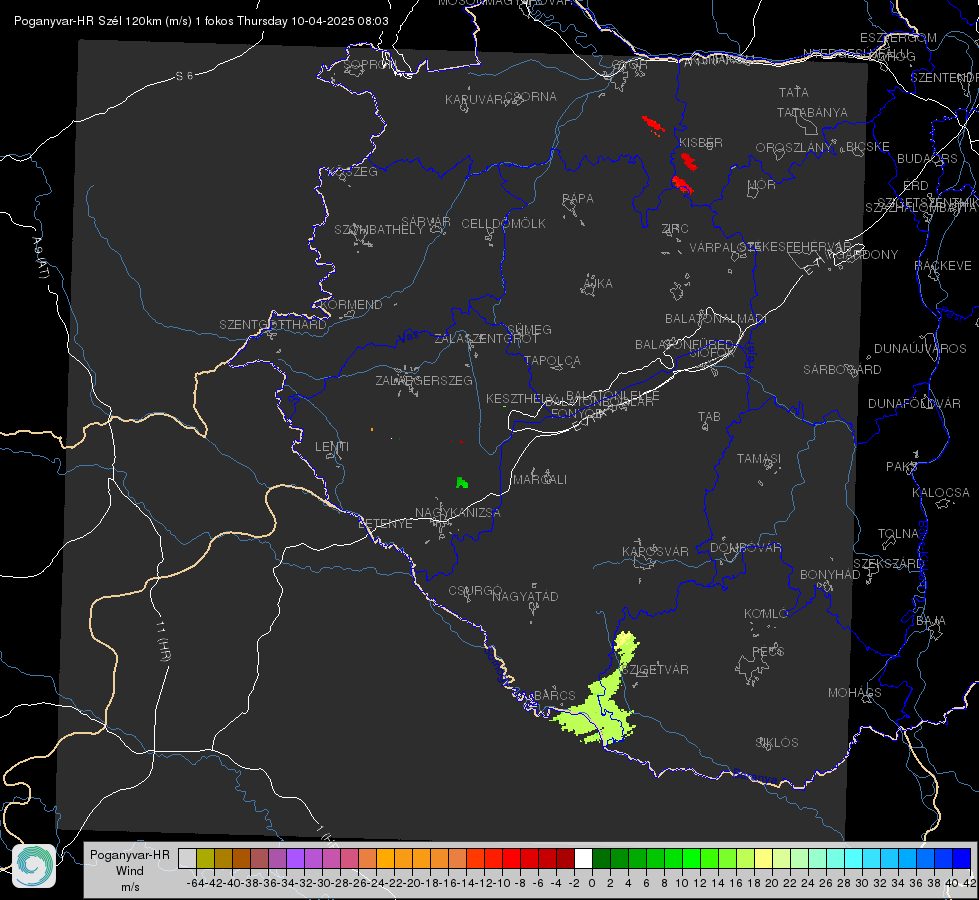Click the TAMASI city label
The image size is (979, 900).
coord(759,459)
